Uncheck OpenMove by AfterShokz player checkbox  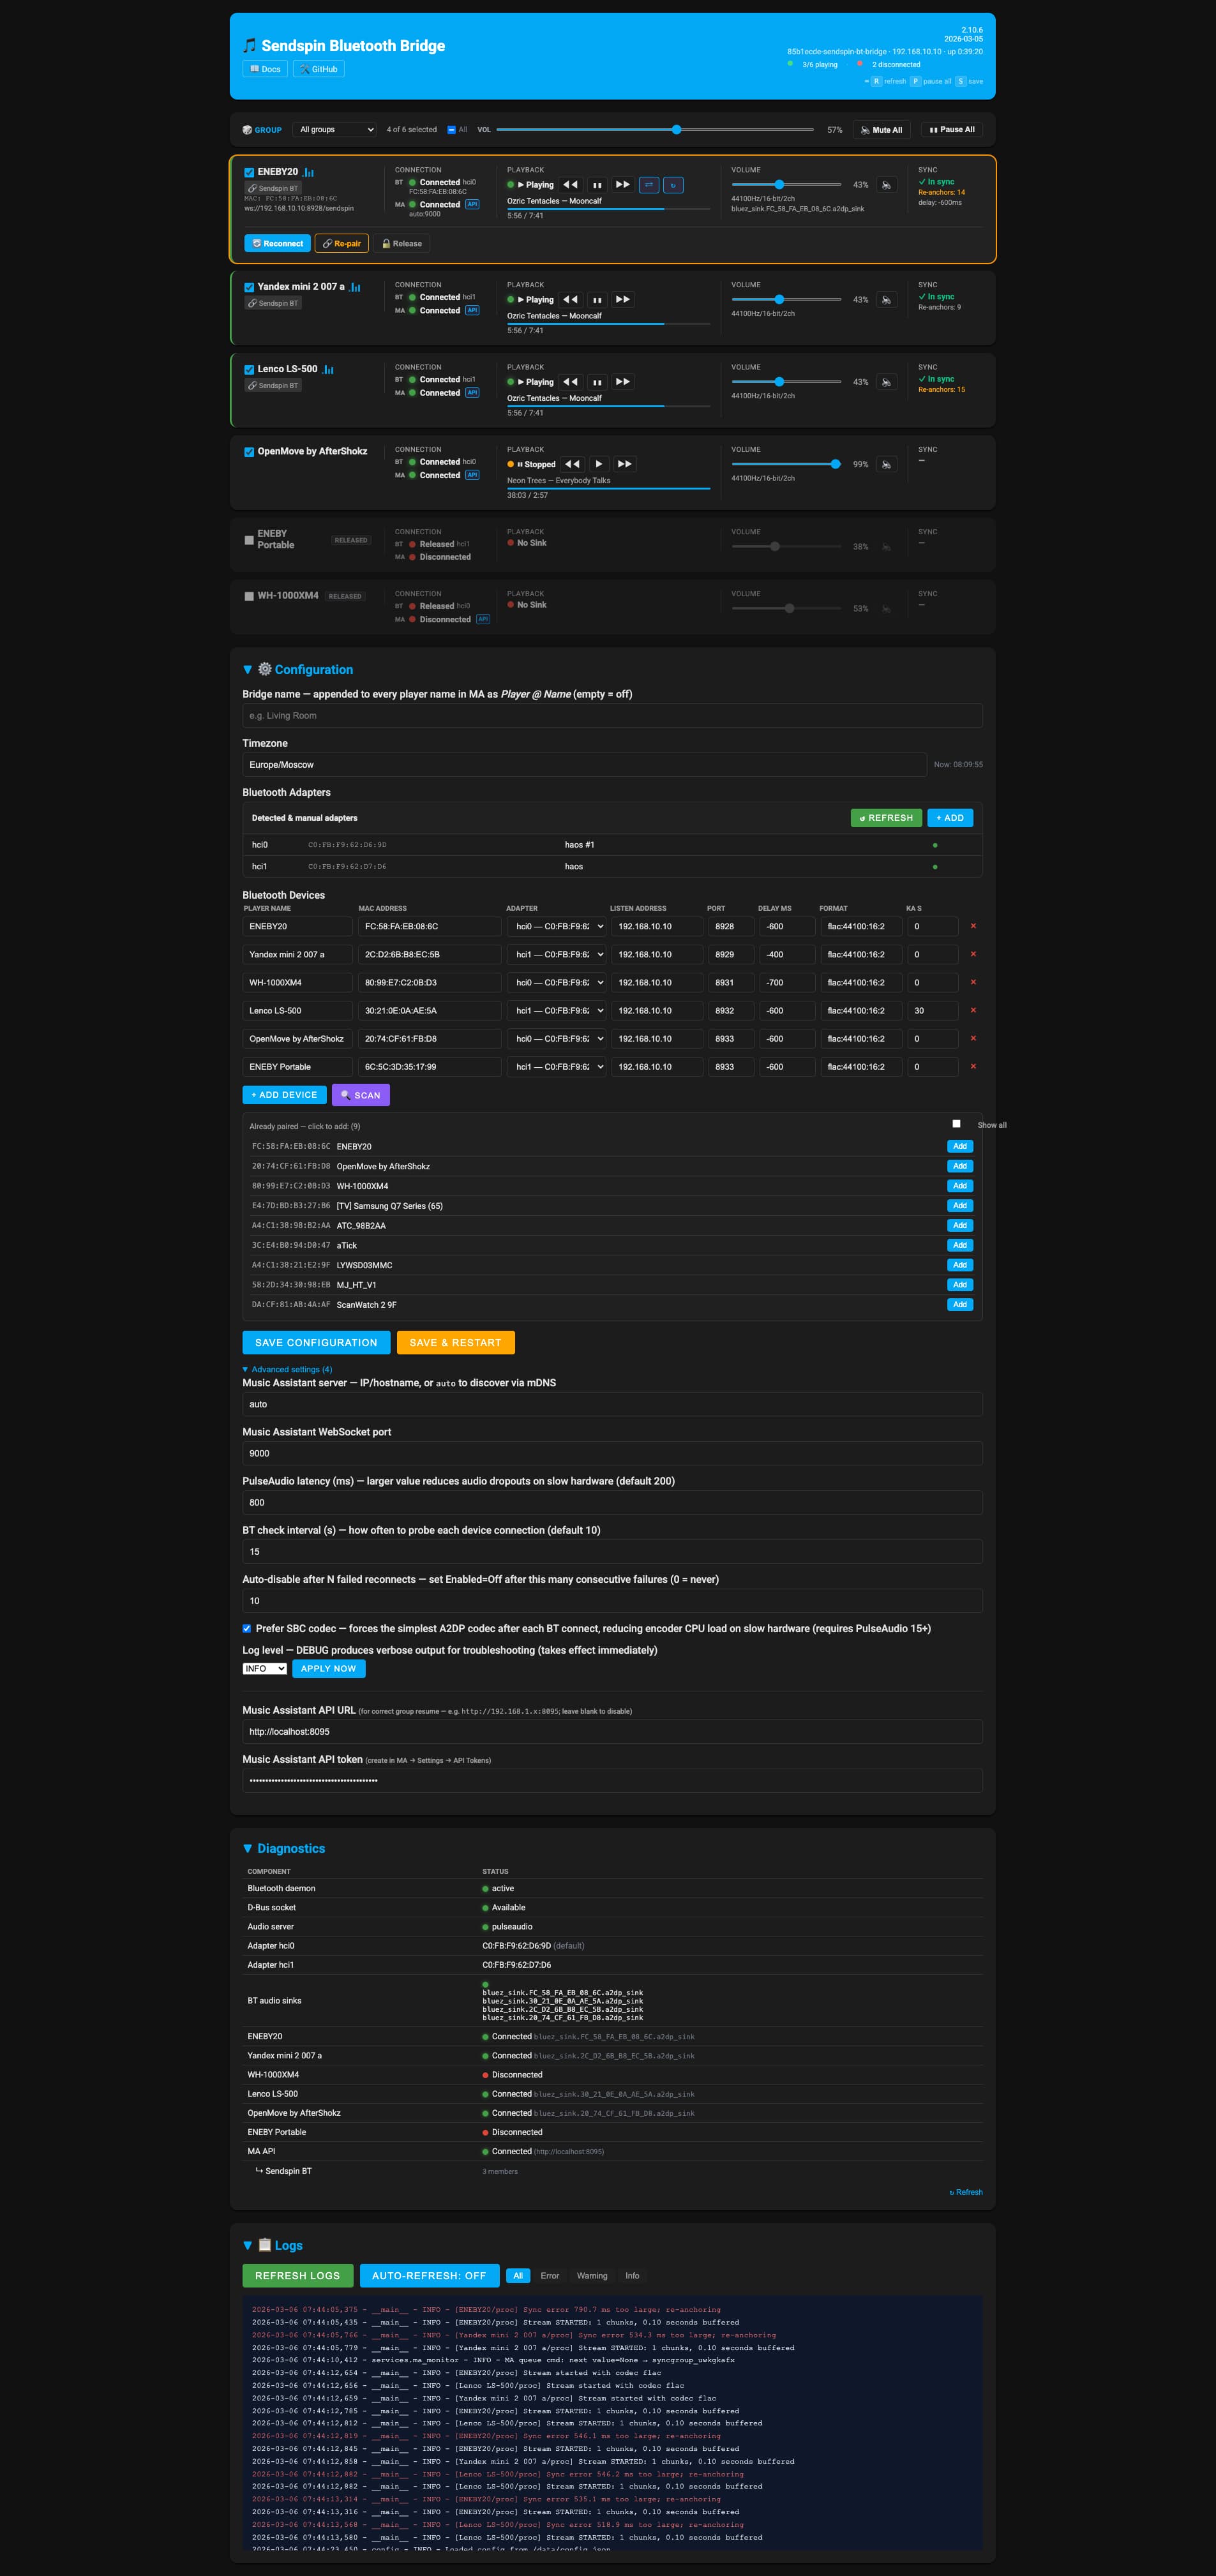click(249, 452)
